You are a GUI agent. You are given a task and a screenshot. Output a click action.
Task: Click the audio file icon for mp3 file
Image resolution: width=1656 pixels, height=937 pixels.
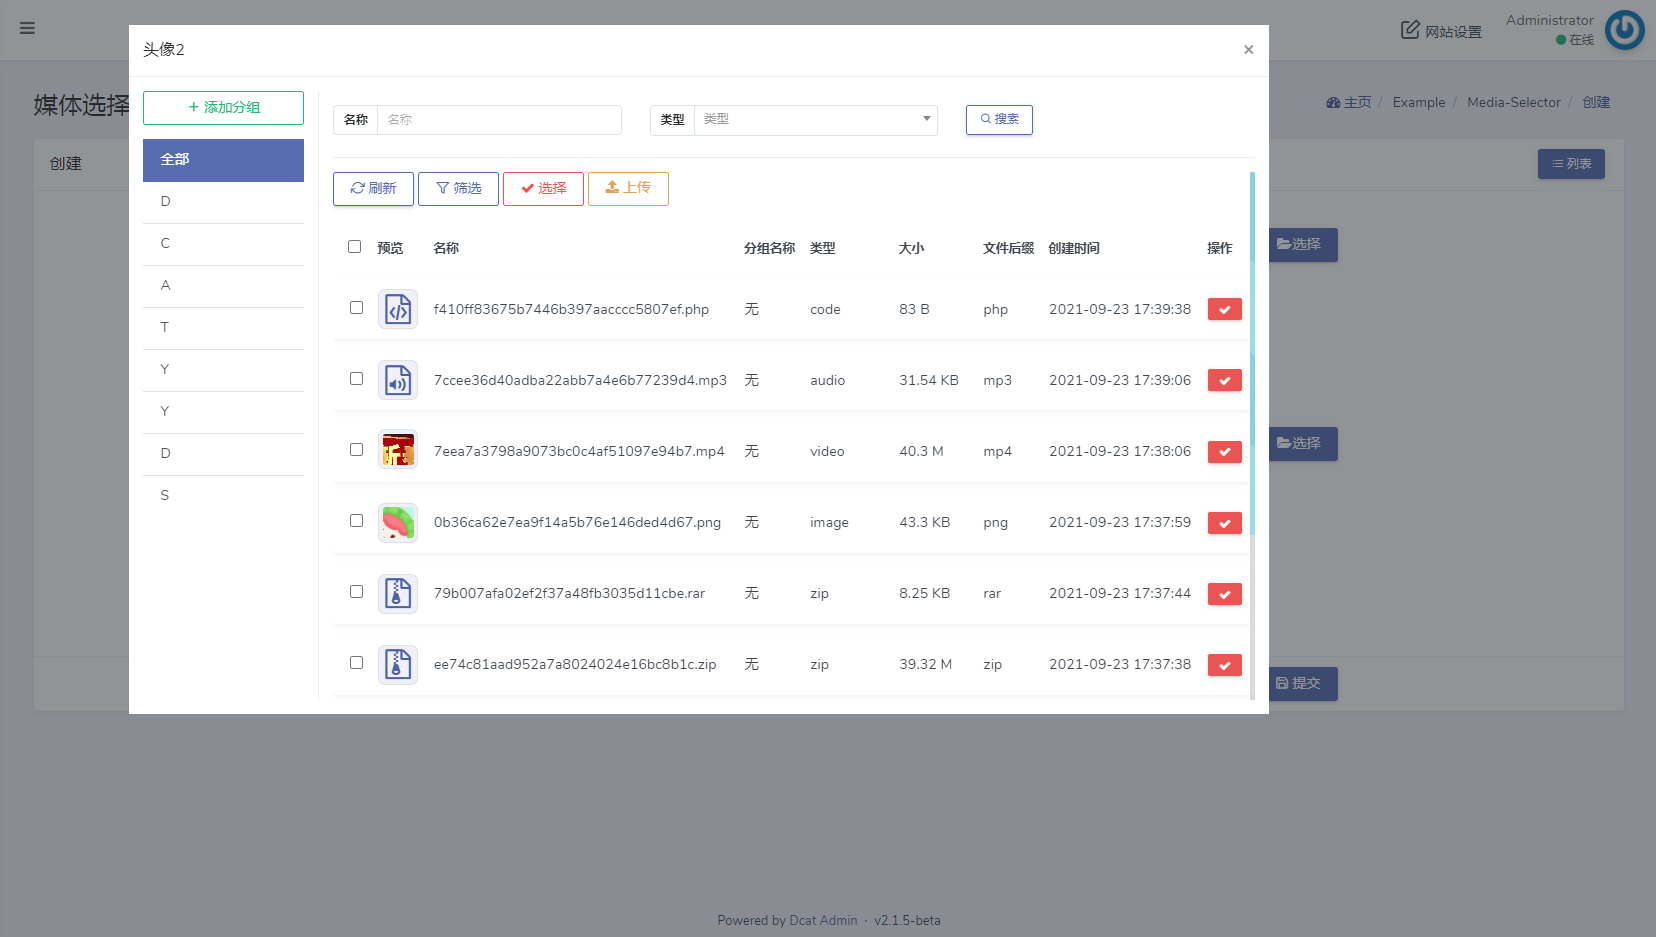point(398,381)
